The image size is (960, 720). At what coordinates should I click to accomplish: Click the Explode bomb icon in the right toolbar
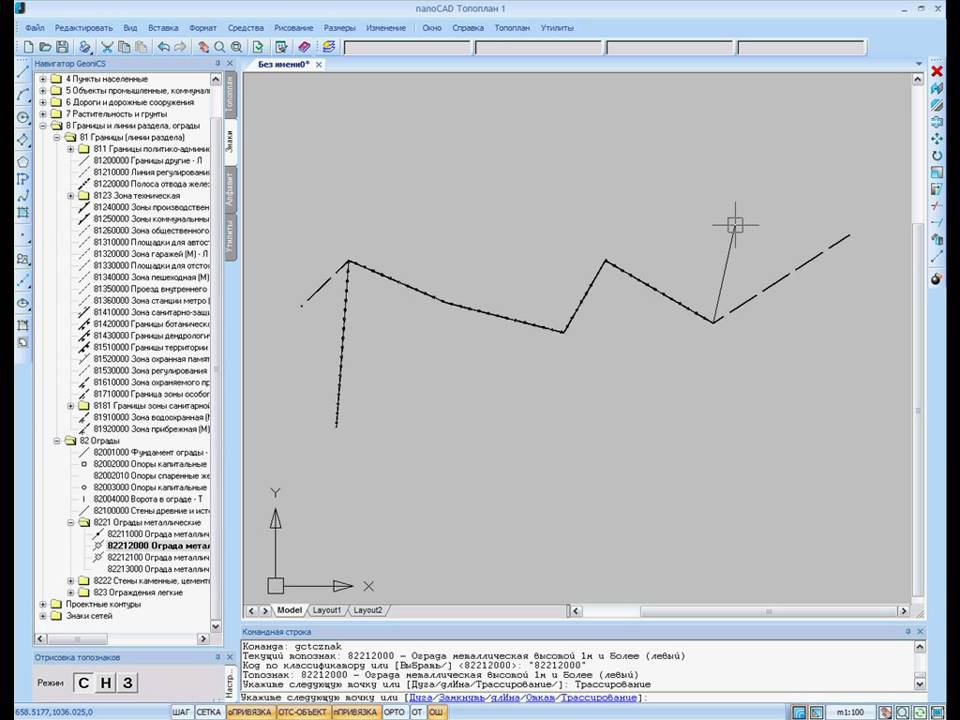click(x=937, y=279)
